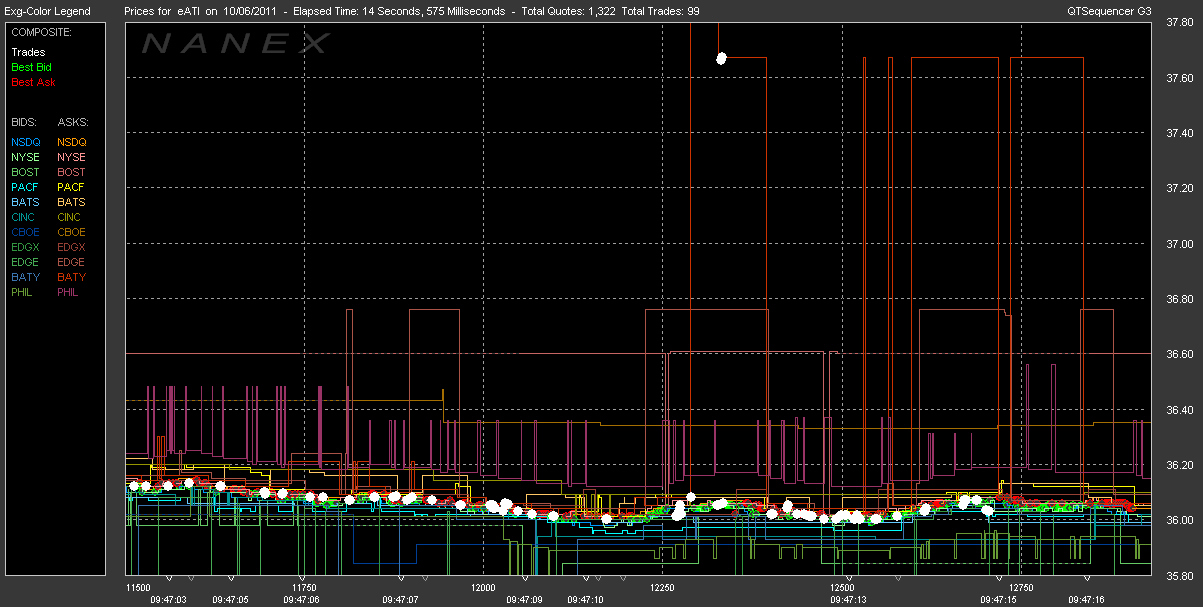Click PACF in the ASKS column

click(71, 187)
